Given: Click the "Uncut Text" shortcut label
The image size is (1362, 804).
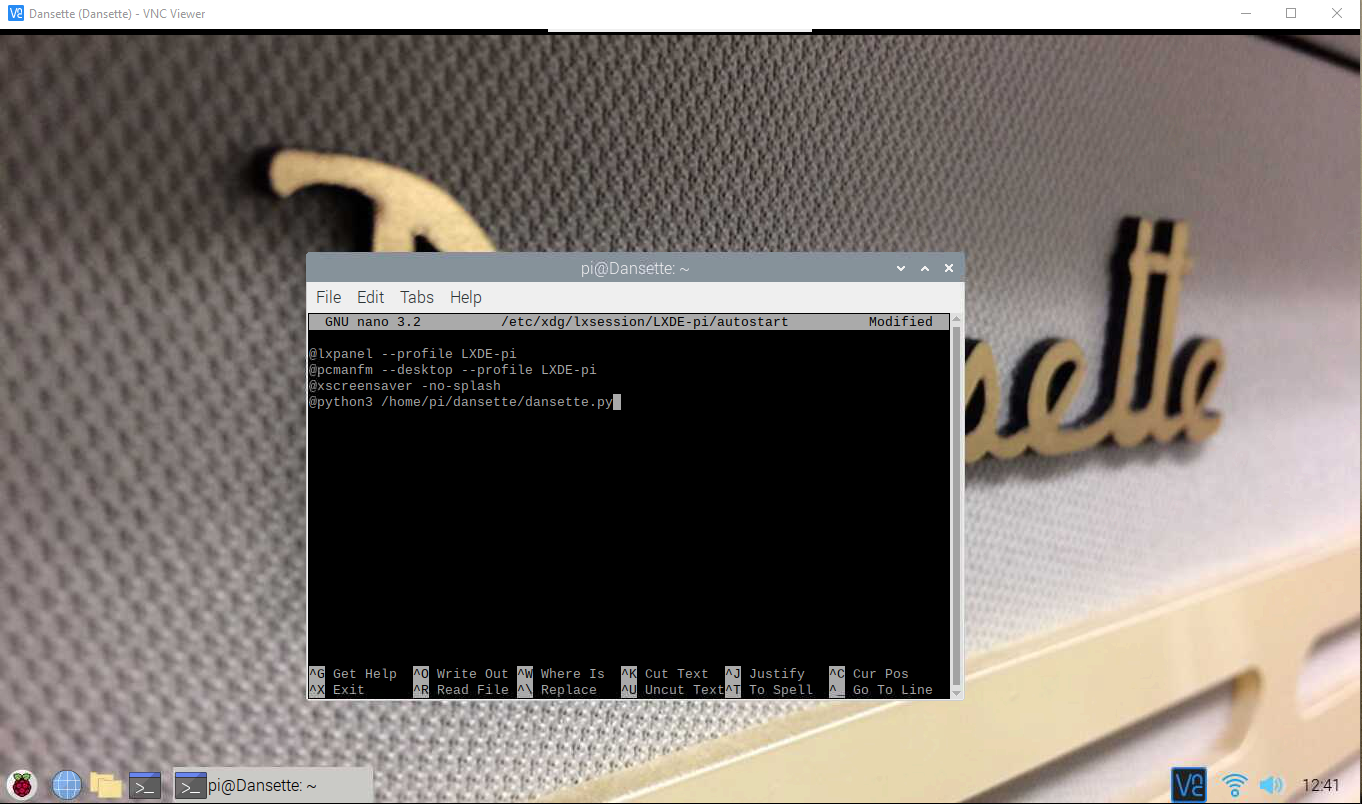Looking at the screenshot, I should point(685,690).
